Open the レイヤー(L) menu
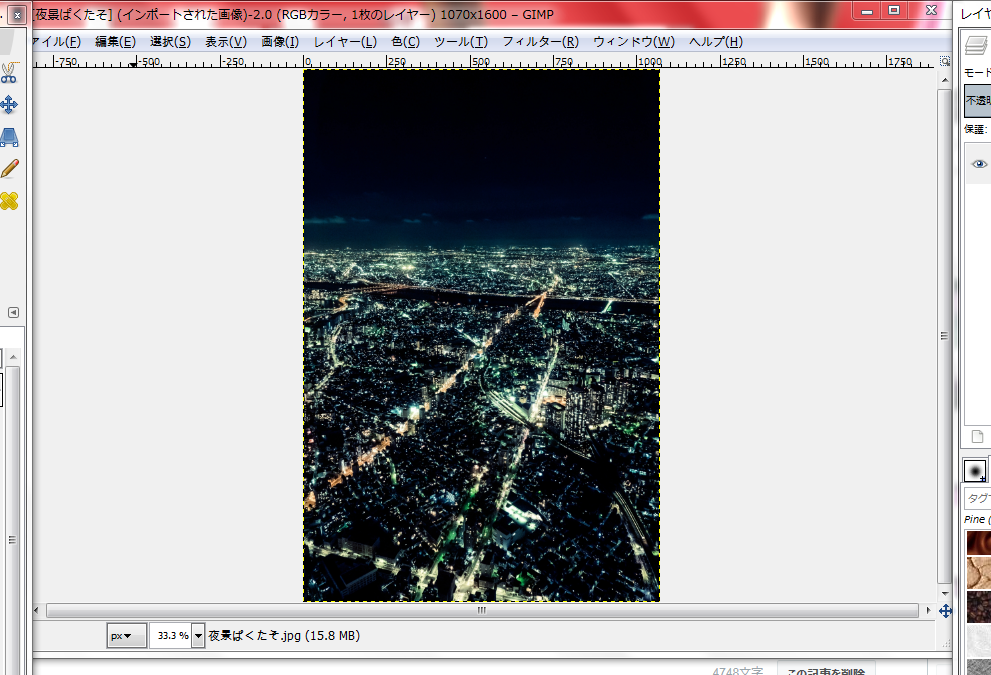The height and width of the screenshot is (675, 991). point(345,42)
